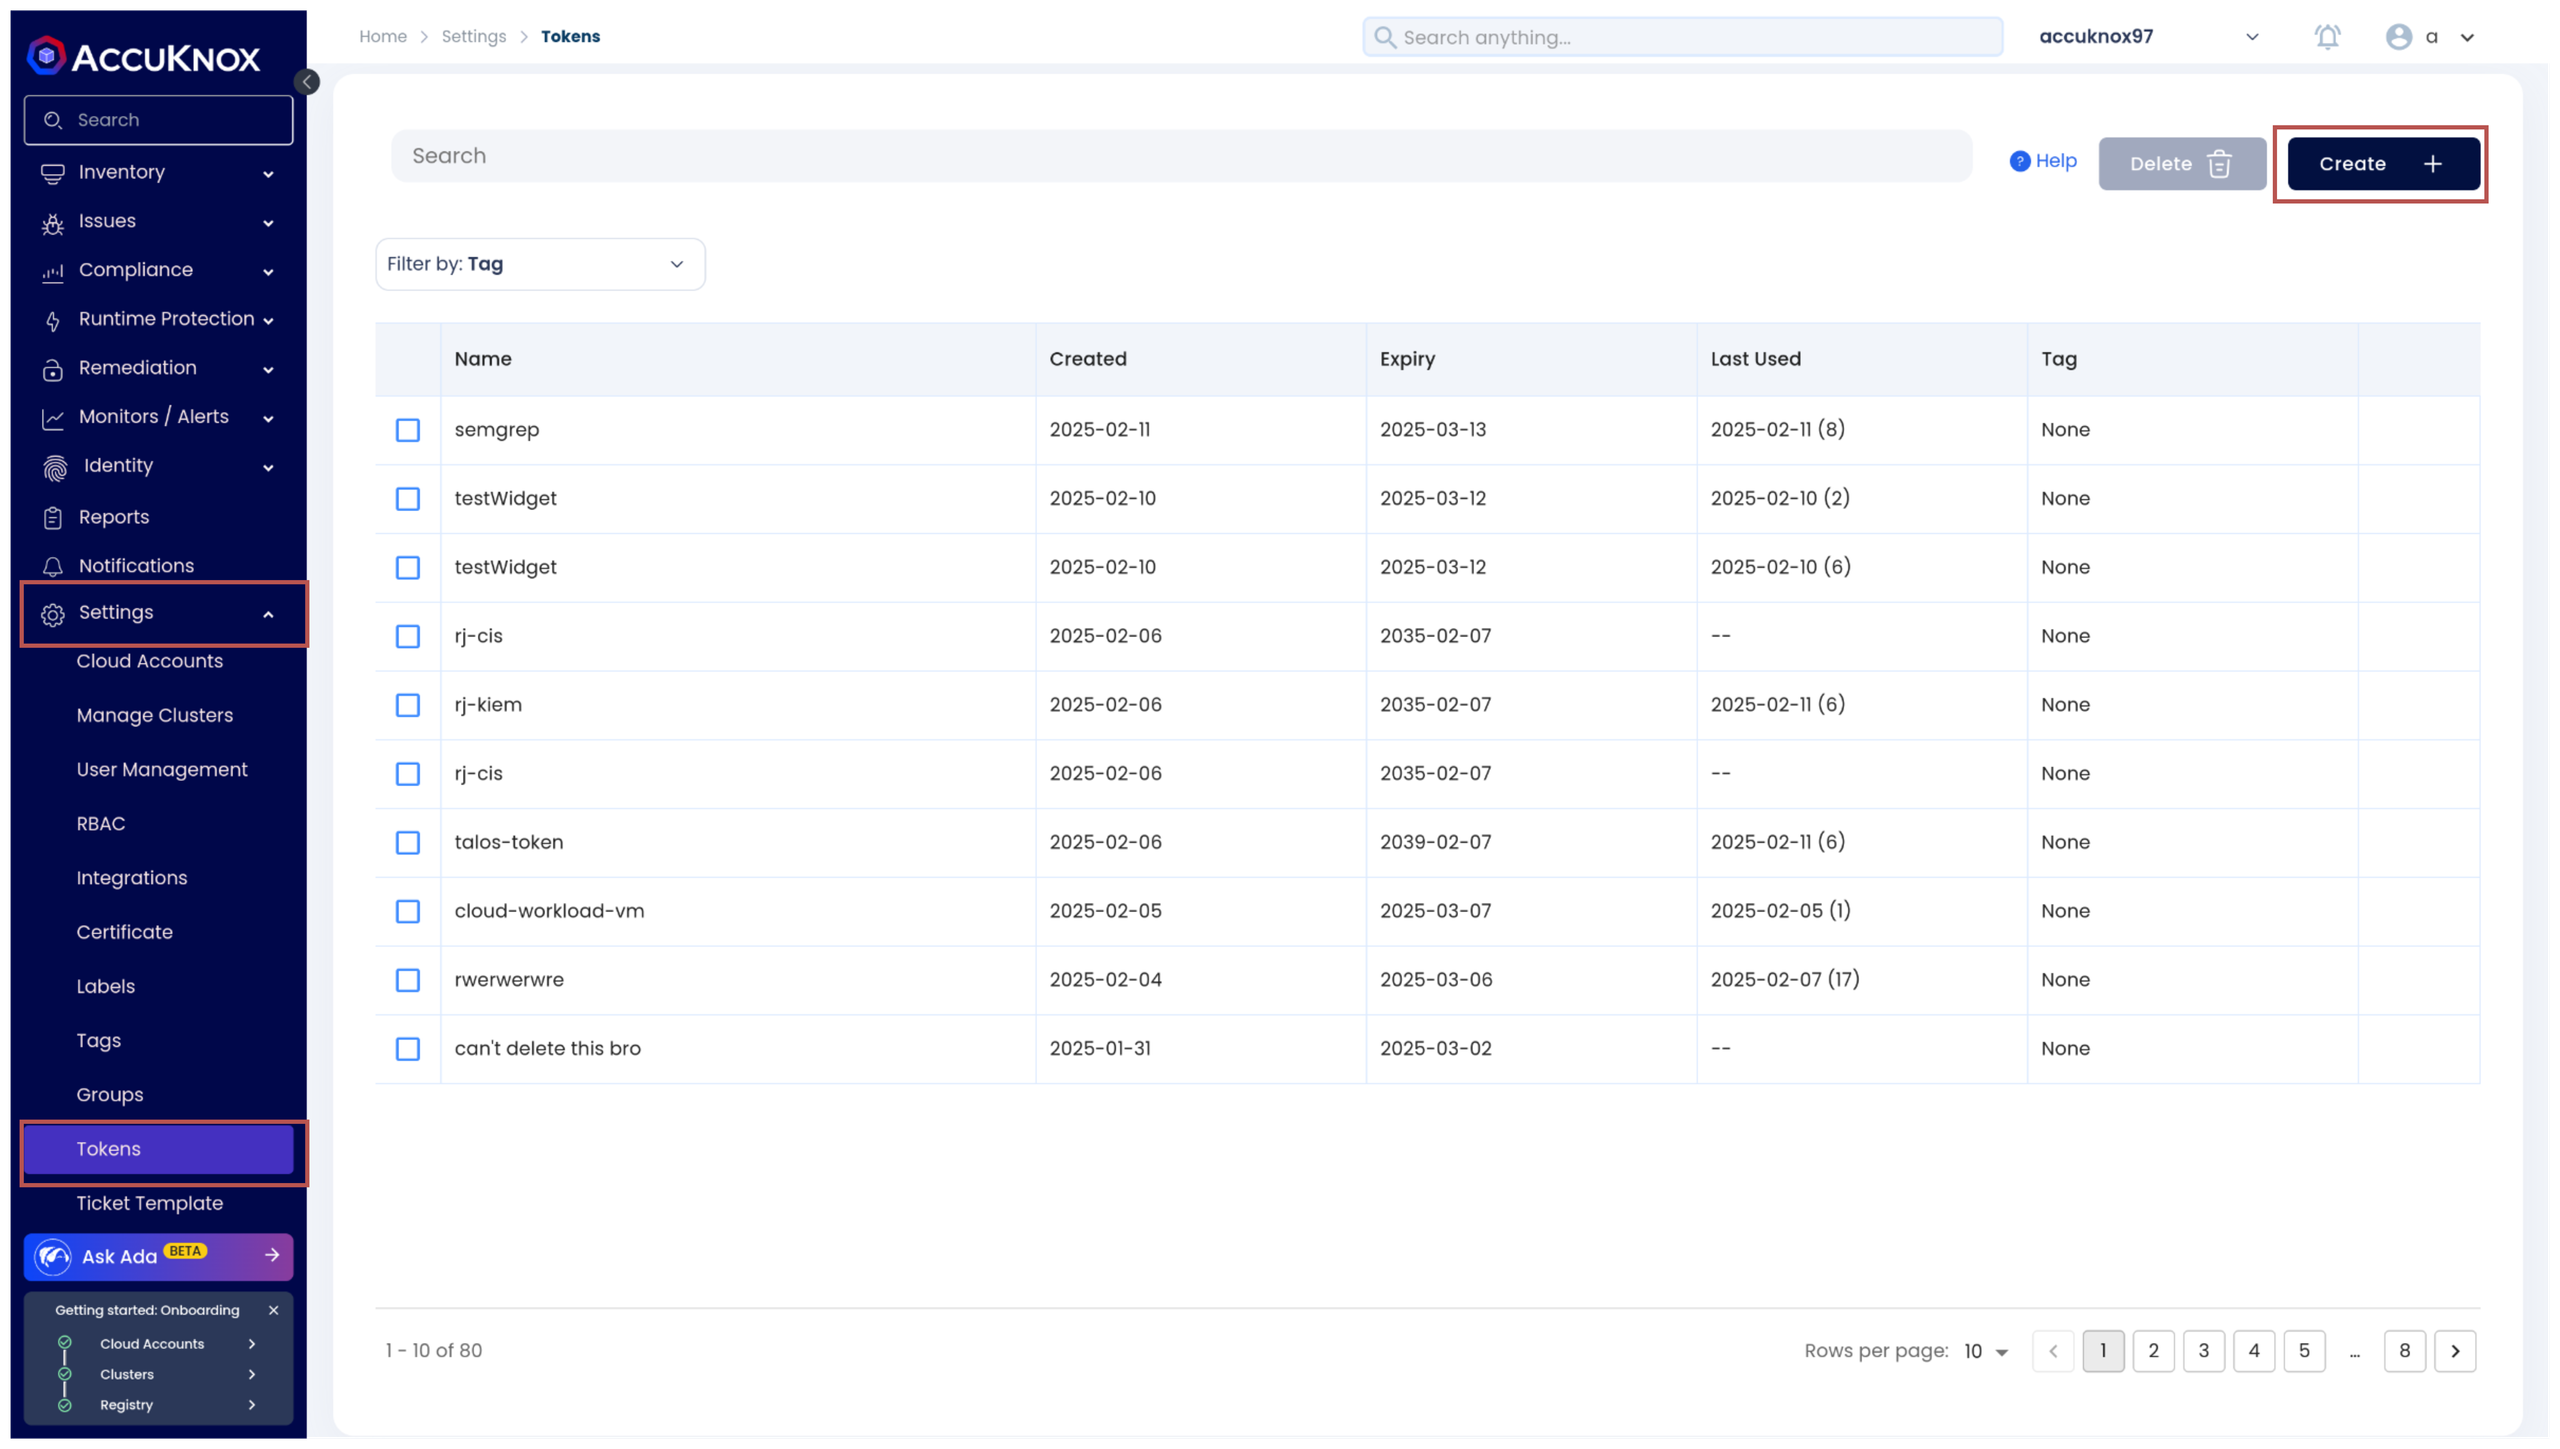Click the Identity fingerprint icon
2560x1449 pixels.
55,467
